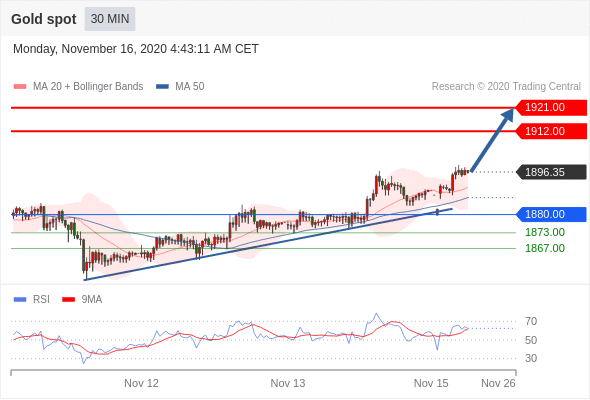Click the RSI blue legend swatch

(x=20, y=300)
